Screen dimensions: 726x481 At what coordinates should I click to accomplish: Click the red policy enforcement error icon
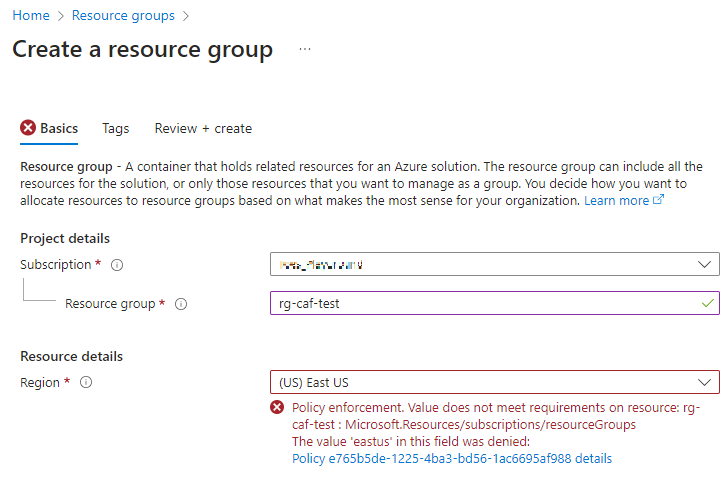pos(277,408)
